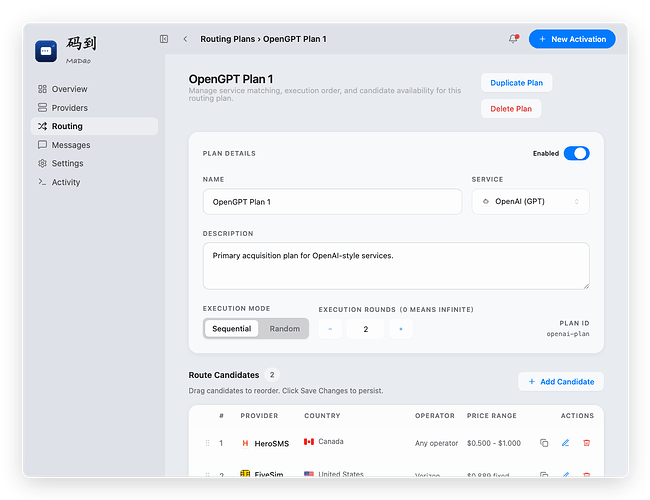The width and height of the screenshot is (650, 500).
Task: Click the OPERATOR column header
Action: click(x=435, y=416)
